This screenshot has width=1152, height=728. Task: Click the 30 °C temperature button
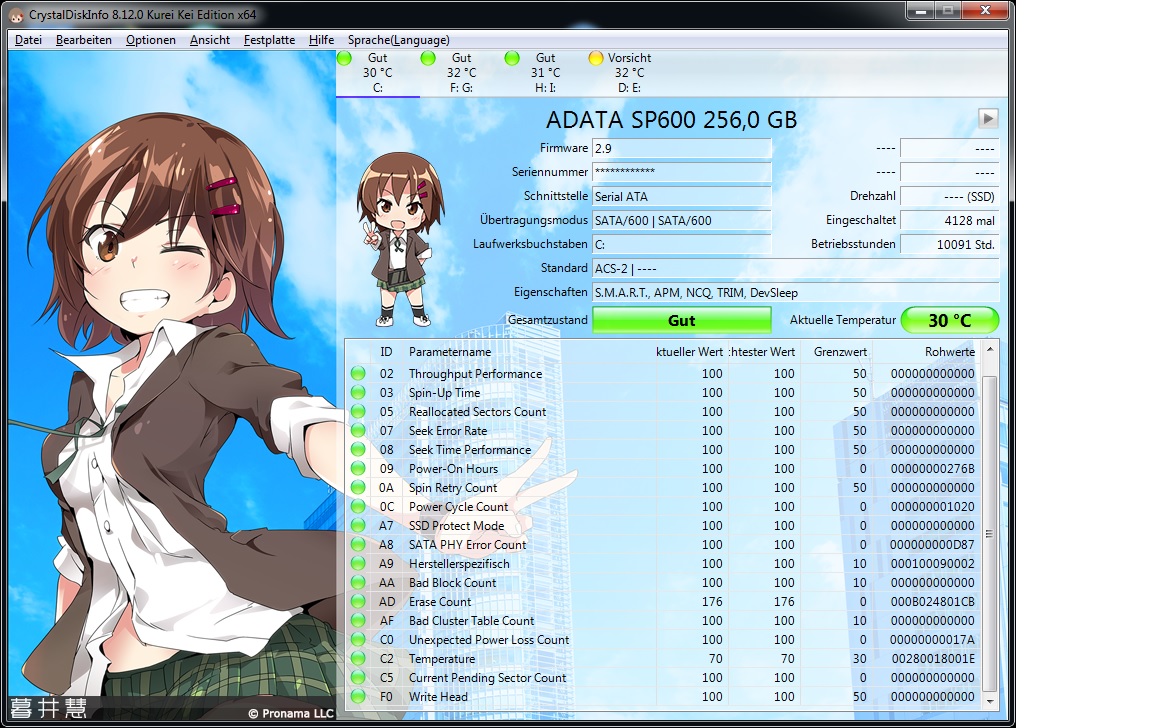pos(950,320)
